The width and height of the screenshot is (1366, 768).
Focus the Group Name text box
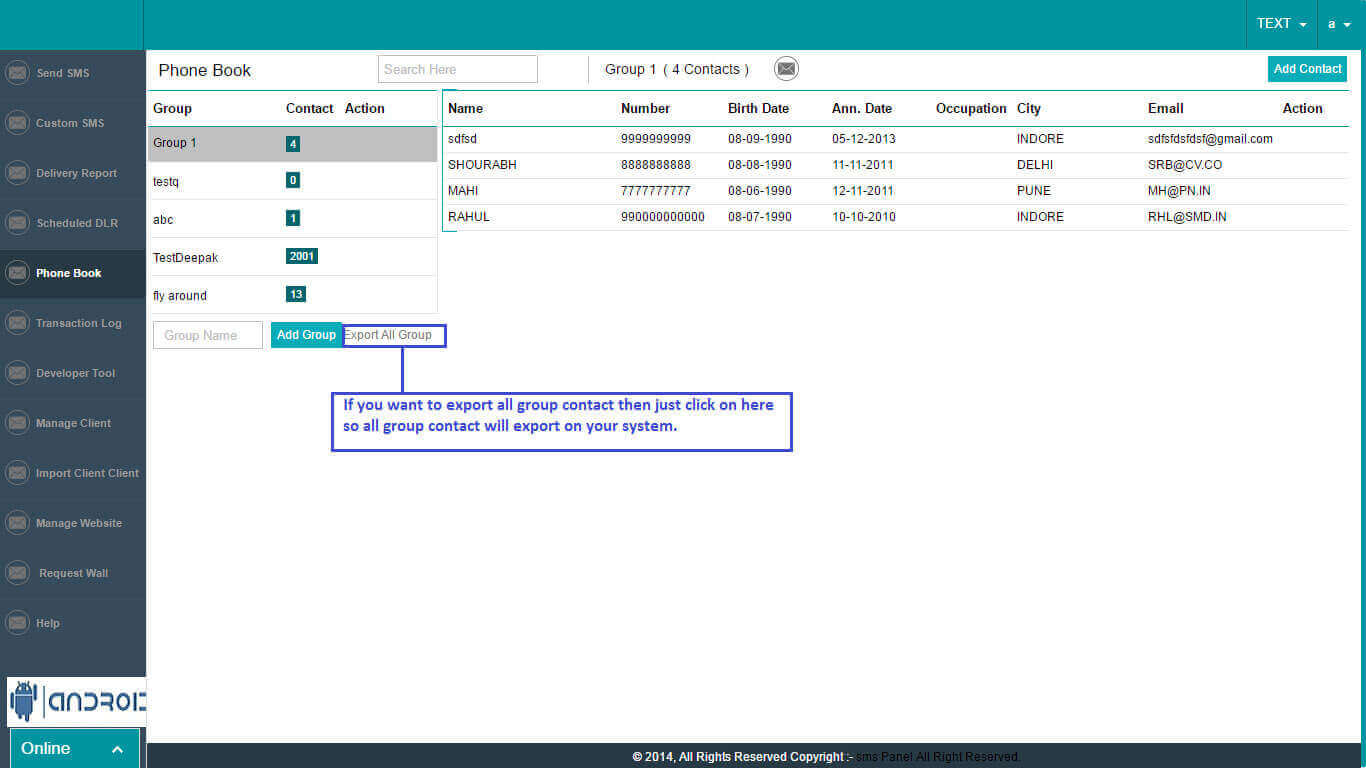pos(207,335)
